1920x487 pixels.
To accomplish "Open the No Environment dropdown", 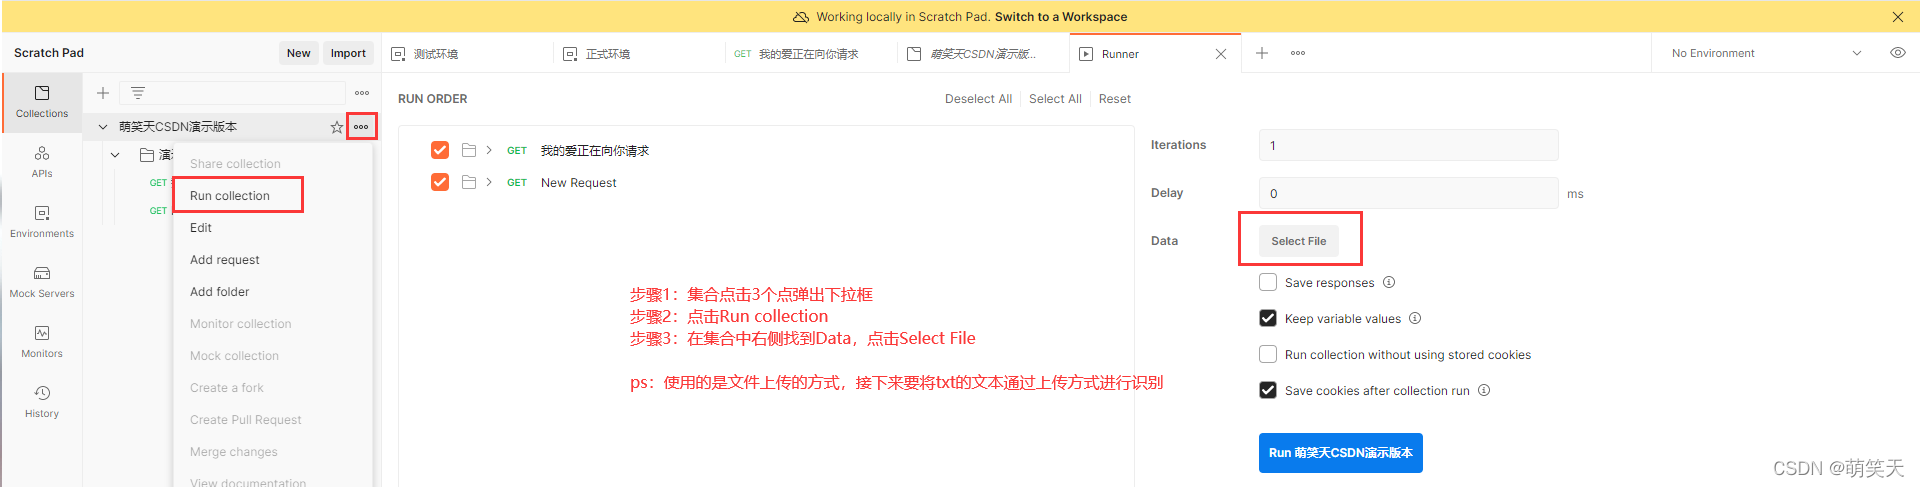I will click(1767, 53).
